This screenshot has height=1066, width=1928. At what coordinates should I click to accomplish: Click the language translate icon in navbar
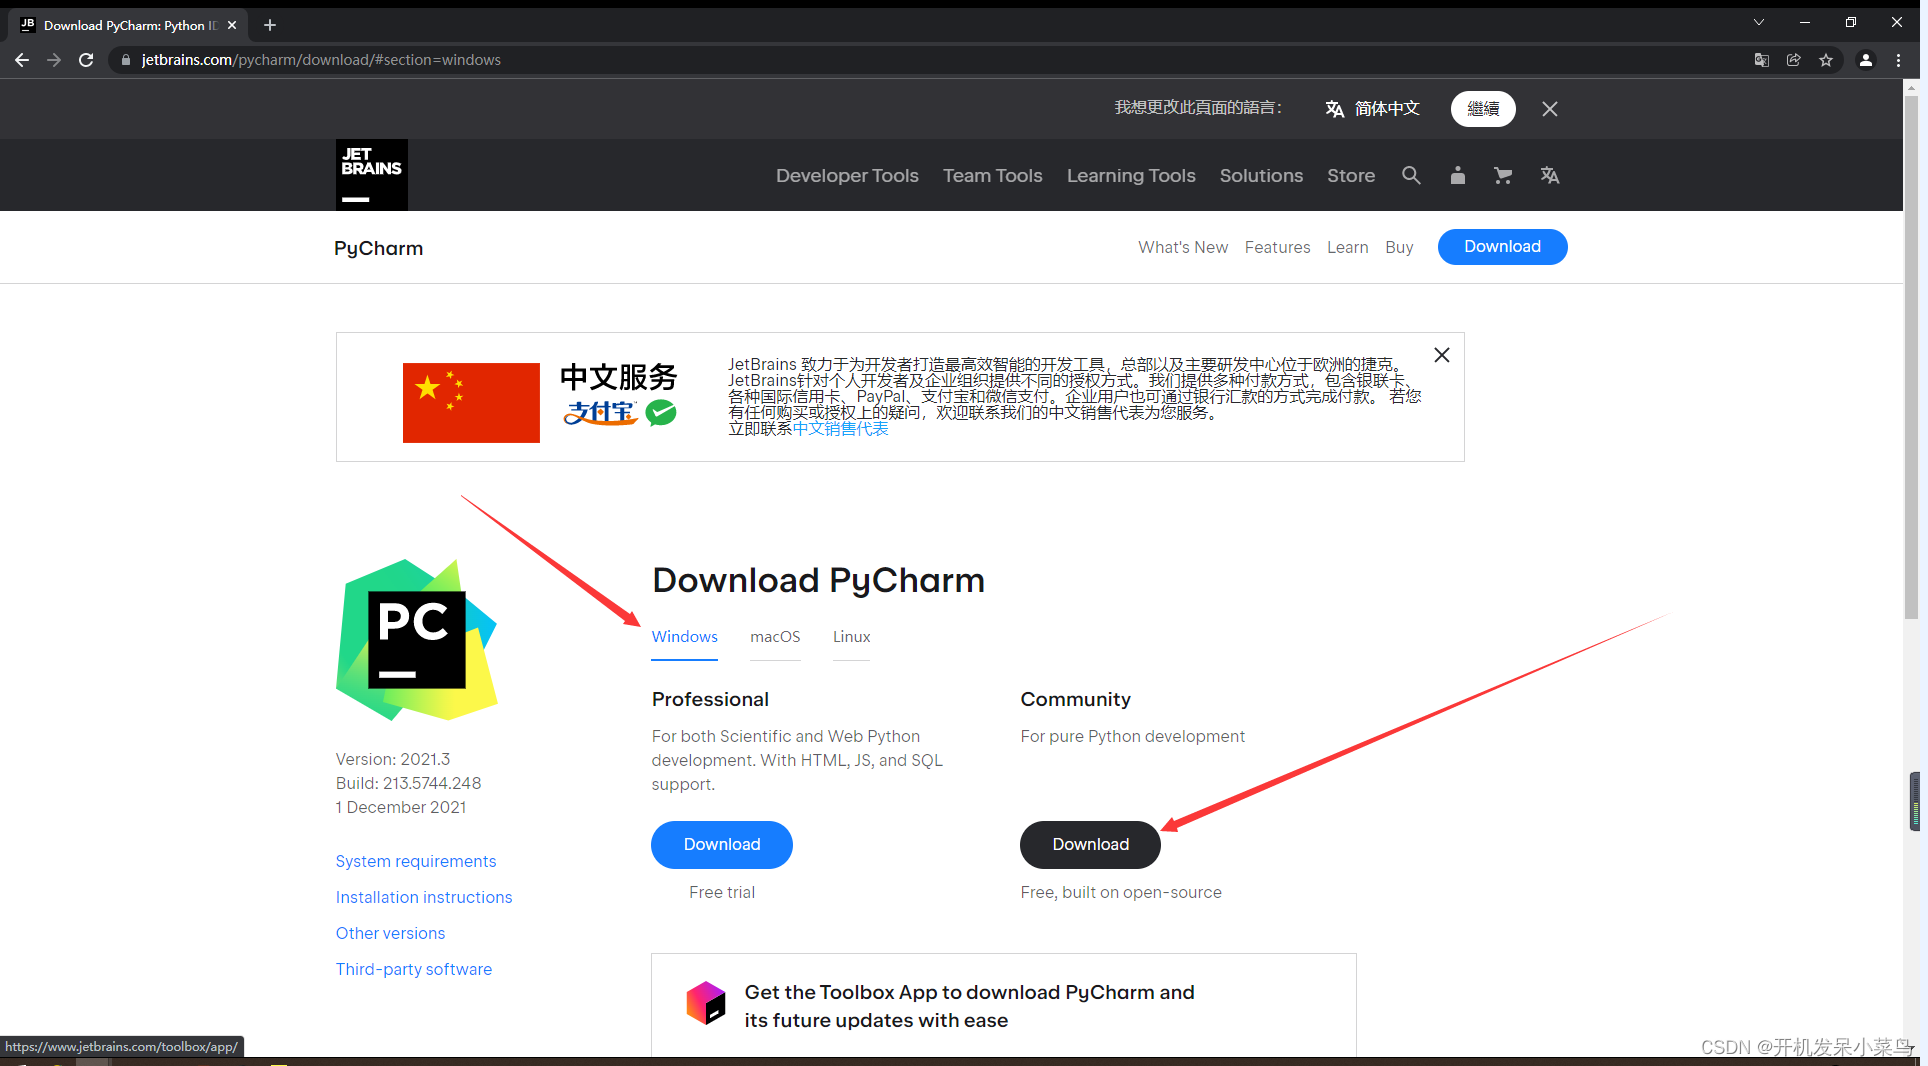click(x=1550, y=175)
